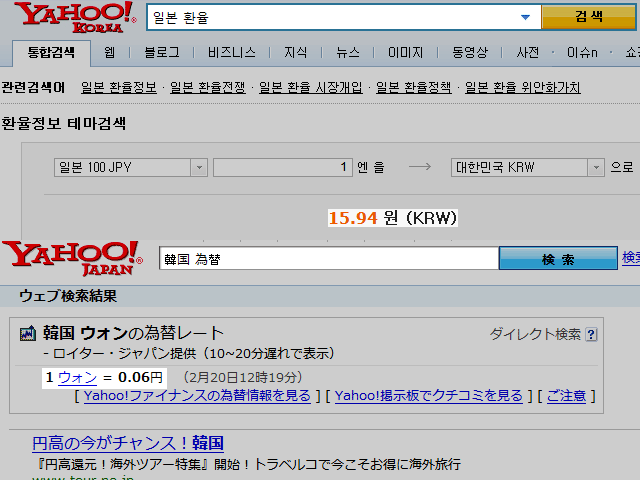
Task: Click the 관련검색어 label
Action: tap(33, 87)
